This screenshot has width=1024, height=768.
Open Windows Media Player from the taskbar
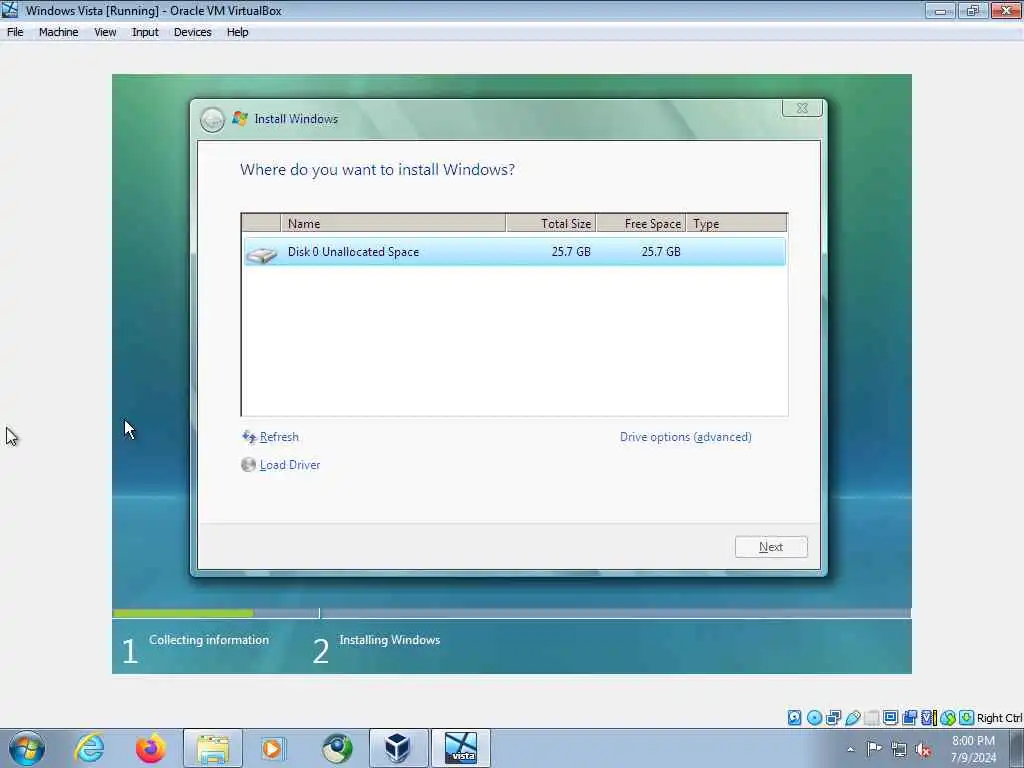[x=272, y=748]
